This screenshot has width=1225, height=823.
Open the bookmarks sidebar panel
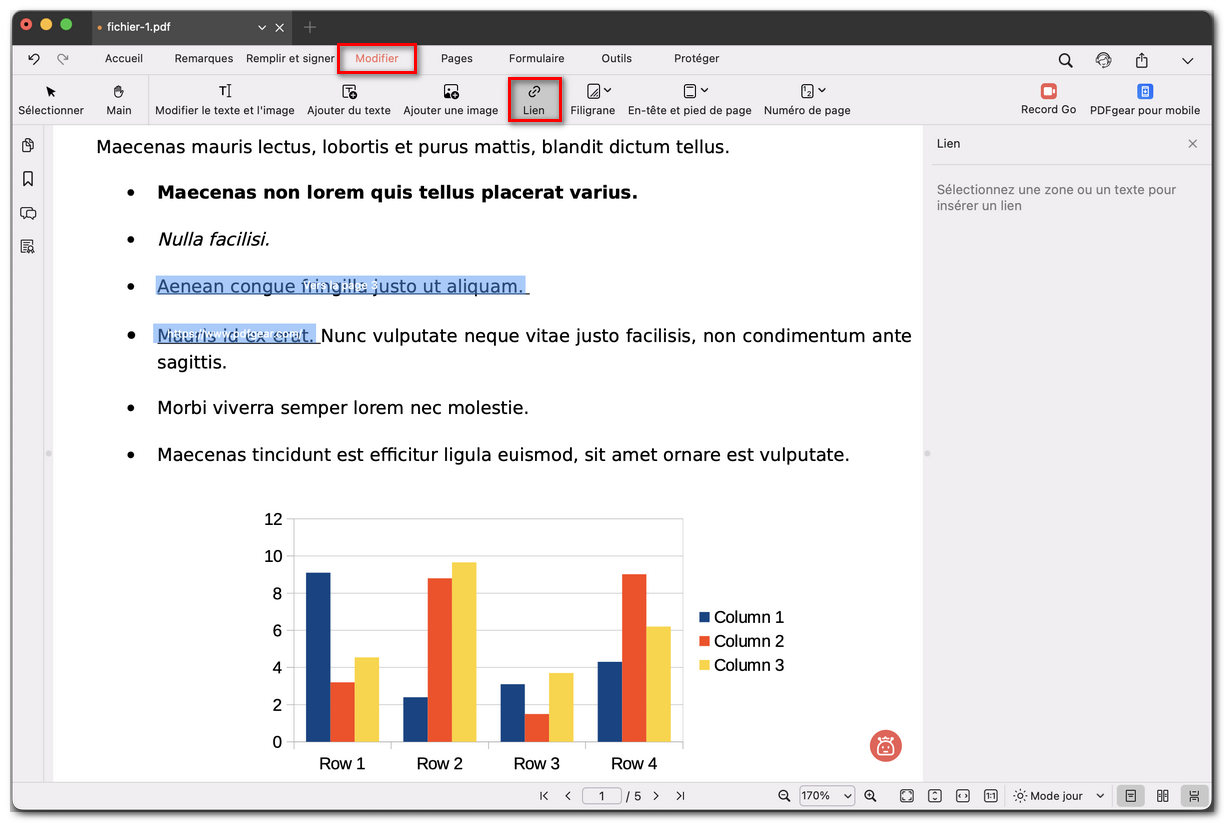point(28,179)
